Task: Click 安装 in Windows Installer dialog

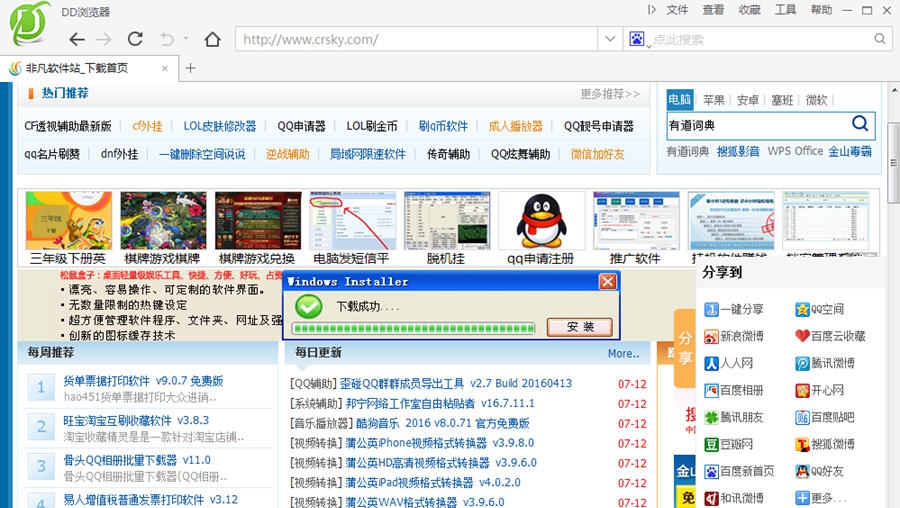Action: click(580, 327)
